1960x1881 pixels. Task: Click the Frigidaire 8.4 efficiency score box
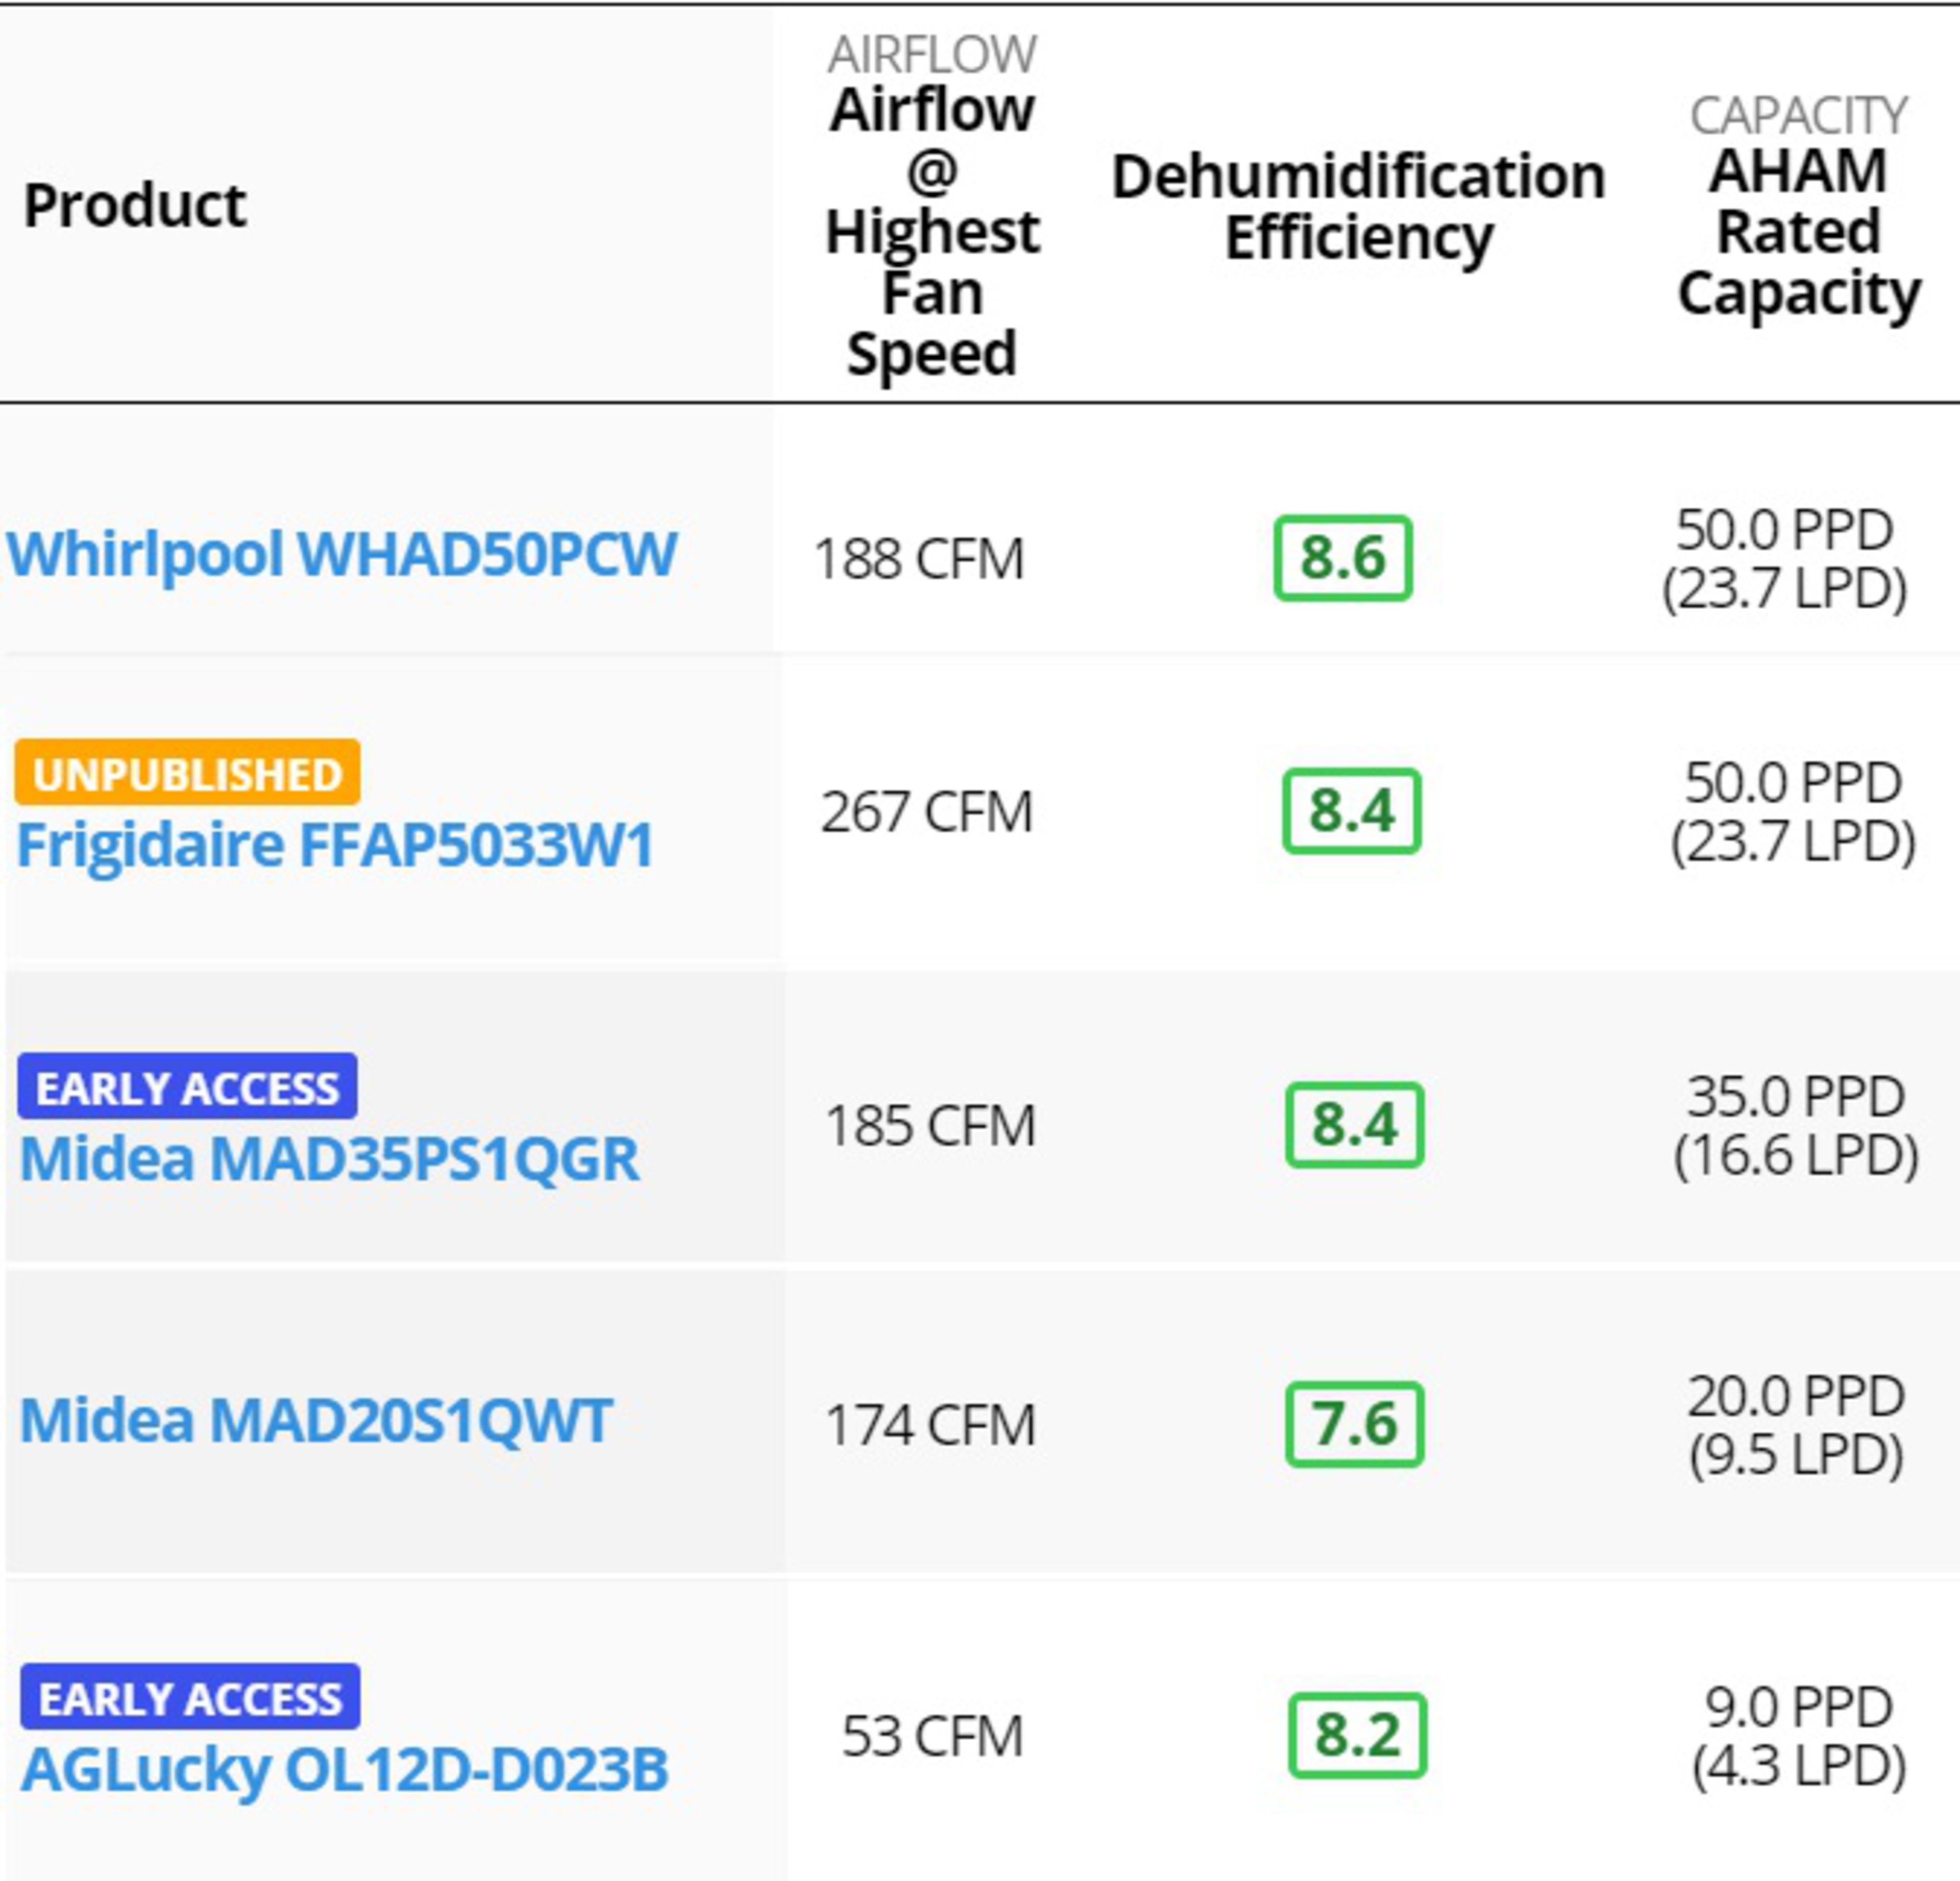tap(1351, 811)
